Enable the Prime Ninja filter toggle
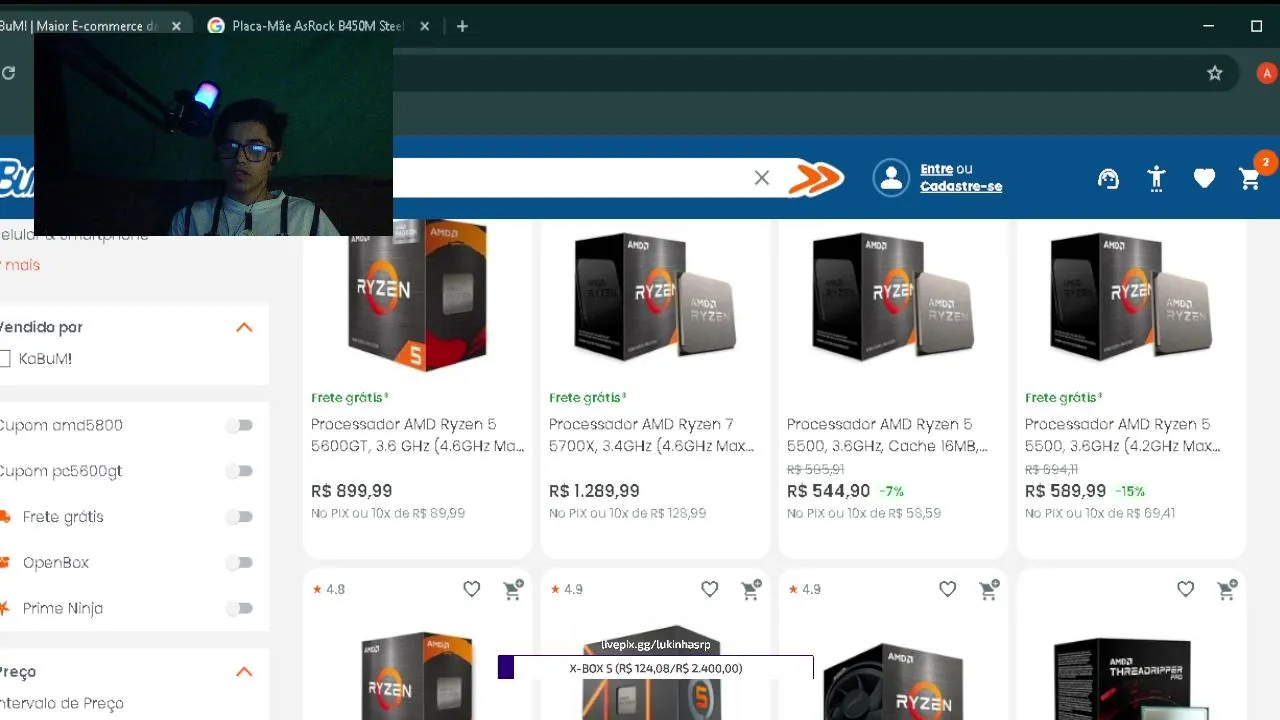 pyautogui.click(x=239, y=608)
